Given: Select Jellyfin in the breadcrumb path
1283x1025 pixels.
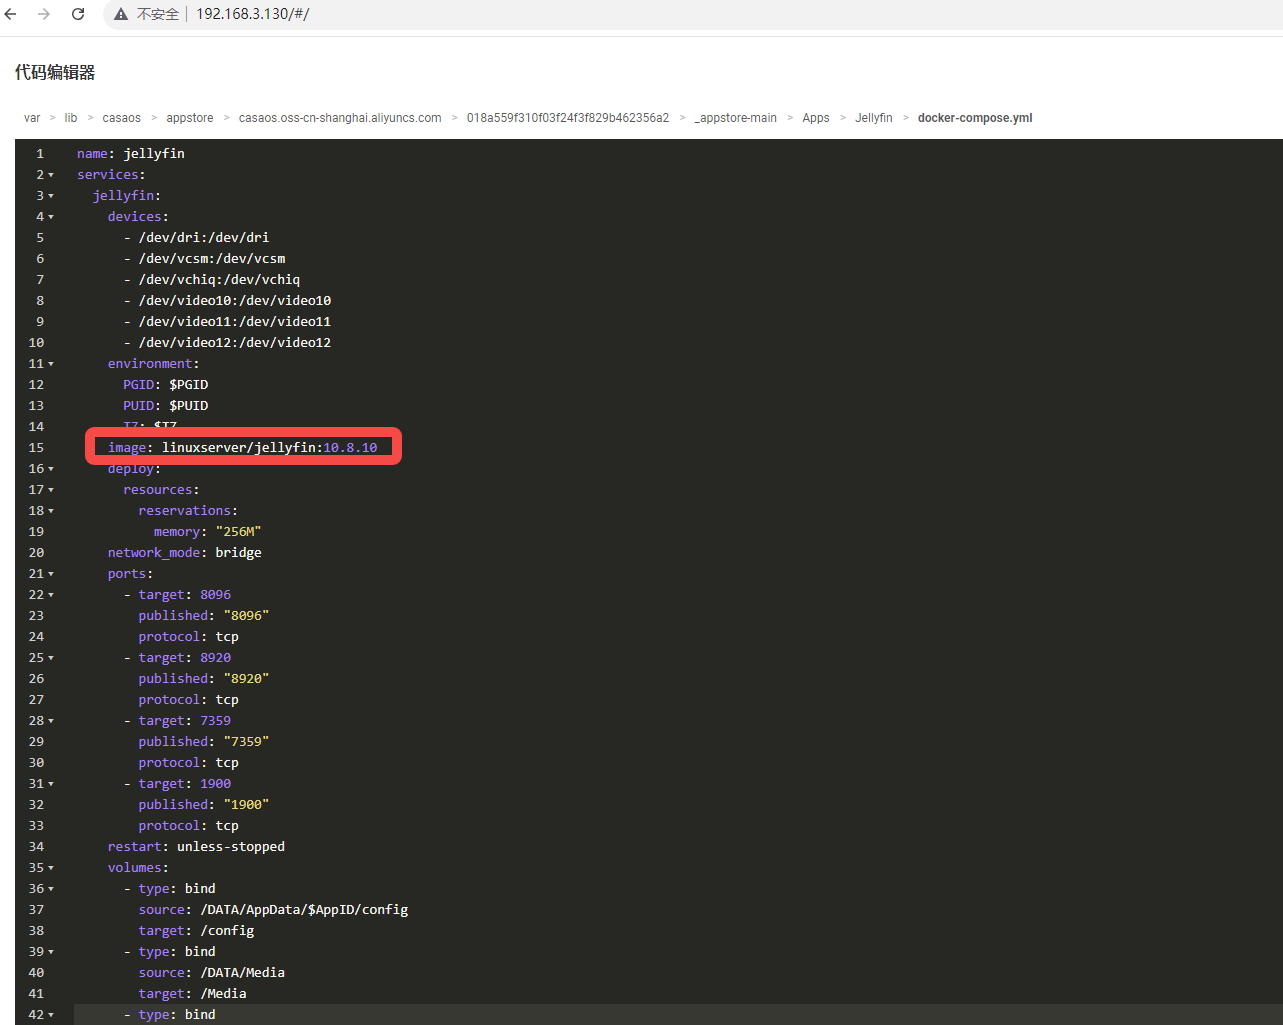Looking at the screenshot, I should click(873, 117).
